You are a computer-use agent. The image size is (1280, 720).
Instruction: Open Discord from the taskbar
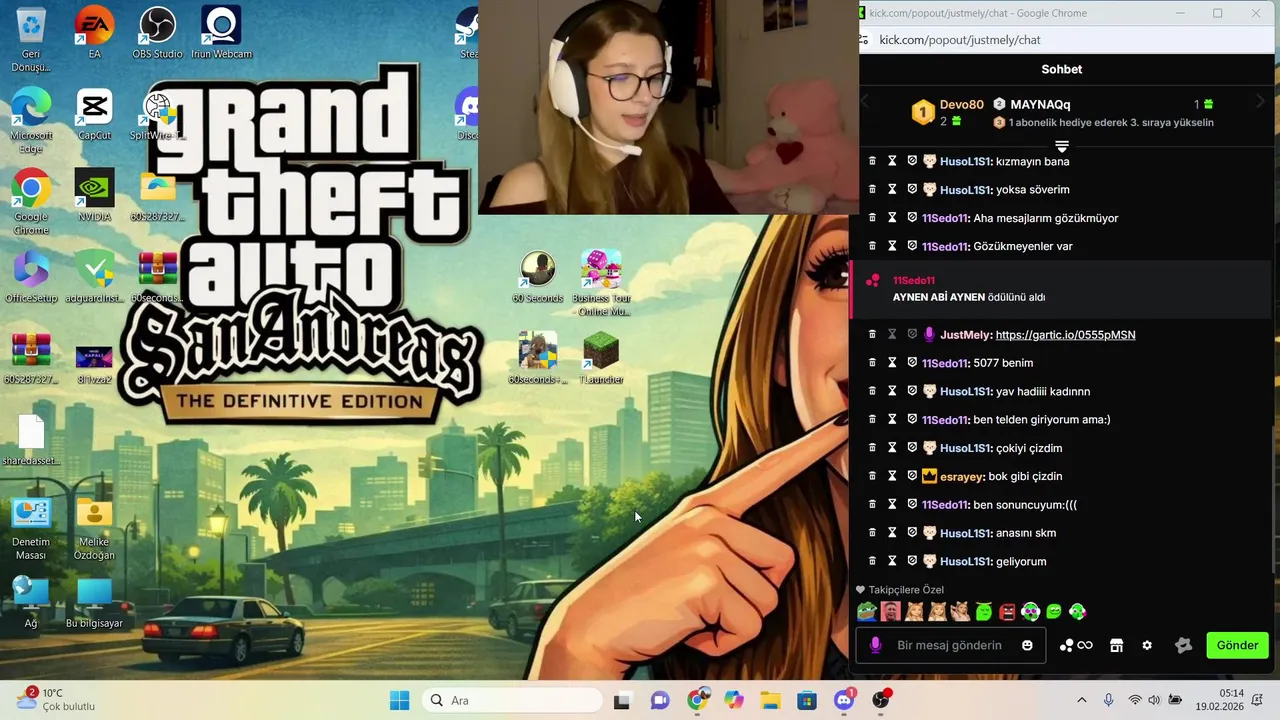point(844,700)
